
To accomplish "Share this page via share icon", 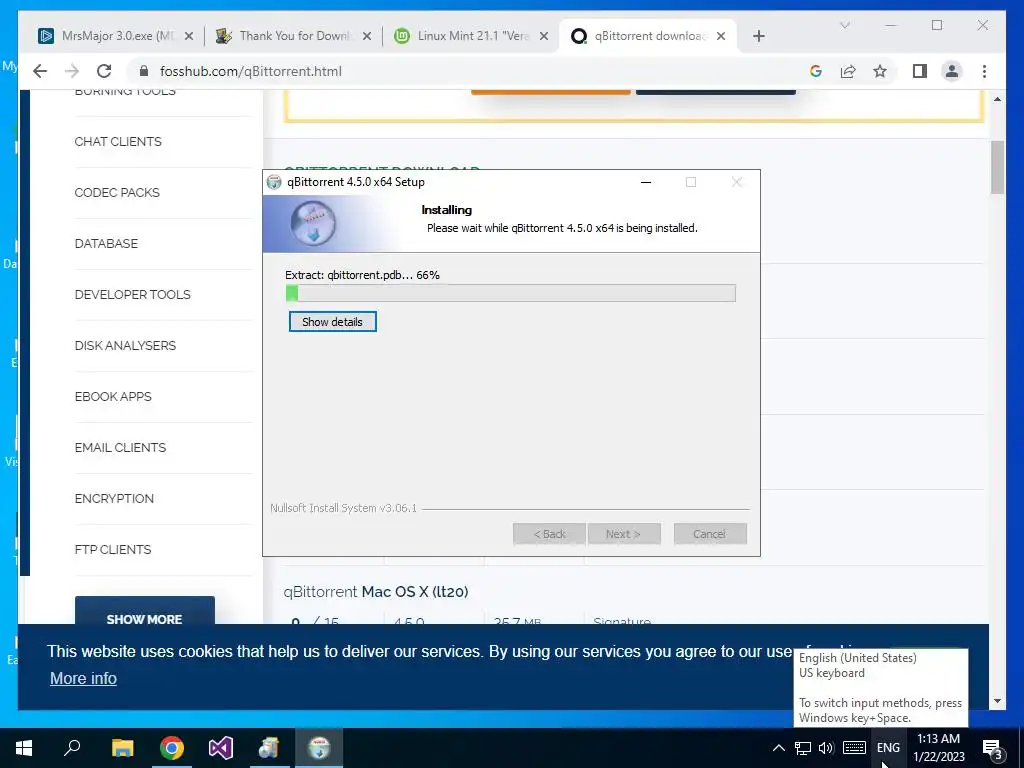I will tap(848, 71).
